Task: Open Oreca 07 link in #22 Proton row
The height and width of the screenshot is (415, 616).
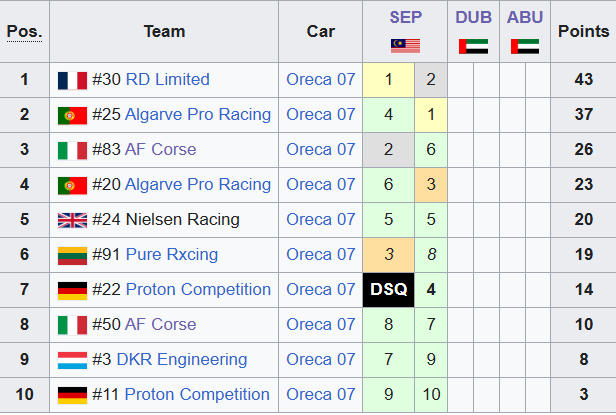Action: [x=321, y=289]
